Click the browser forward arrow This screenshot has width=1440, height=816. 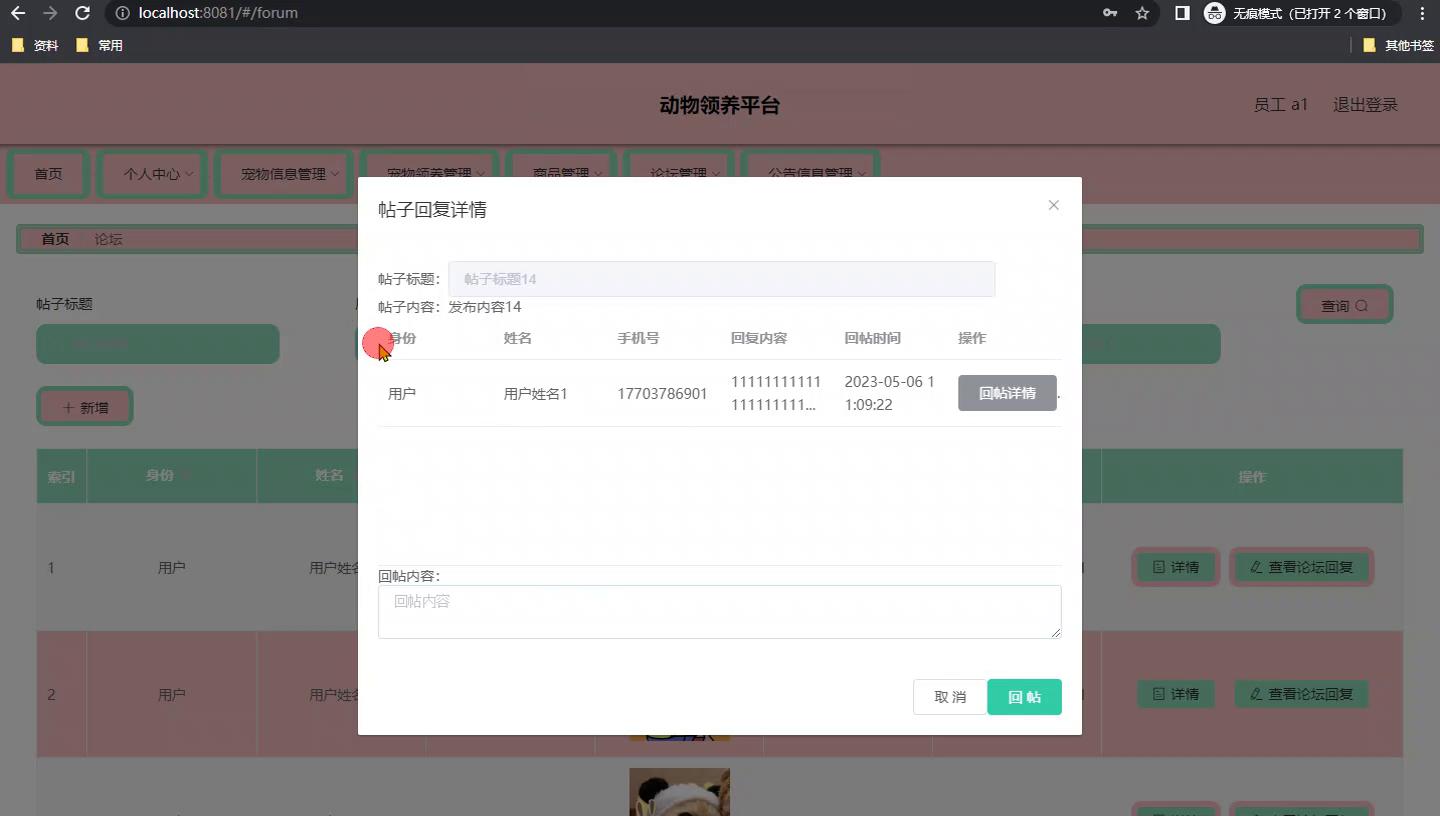pos(50,13)
